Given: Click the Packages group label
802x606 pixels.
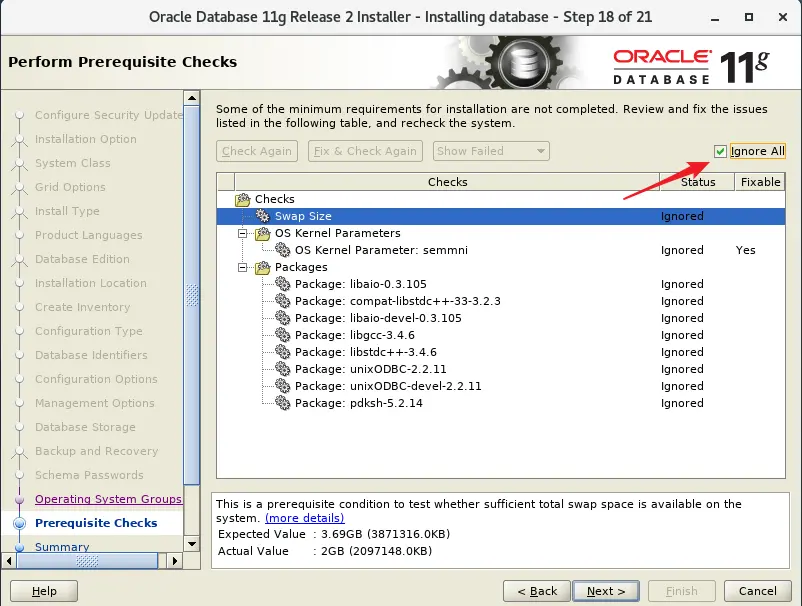Looking at the screenshot, I should (301, 267).
